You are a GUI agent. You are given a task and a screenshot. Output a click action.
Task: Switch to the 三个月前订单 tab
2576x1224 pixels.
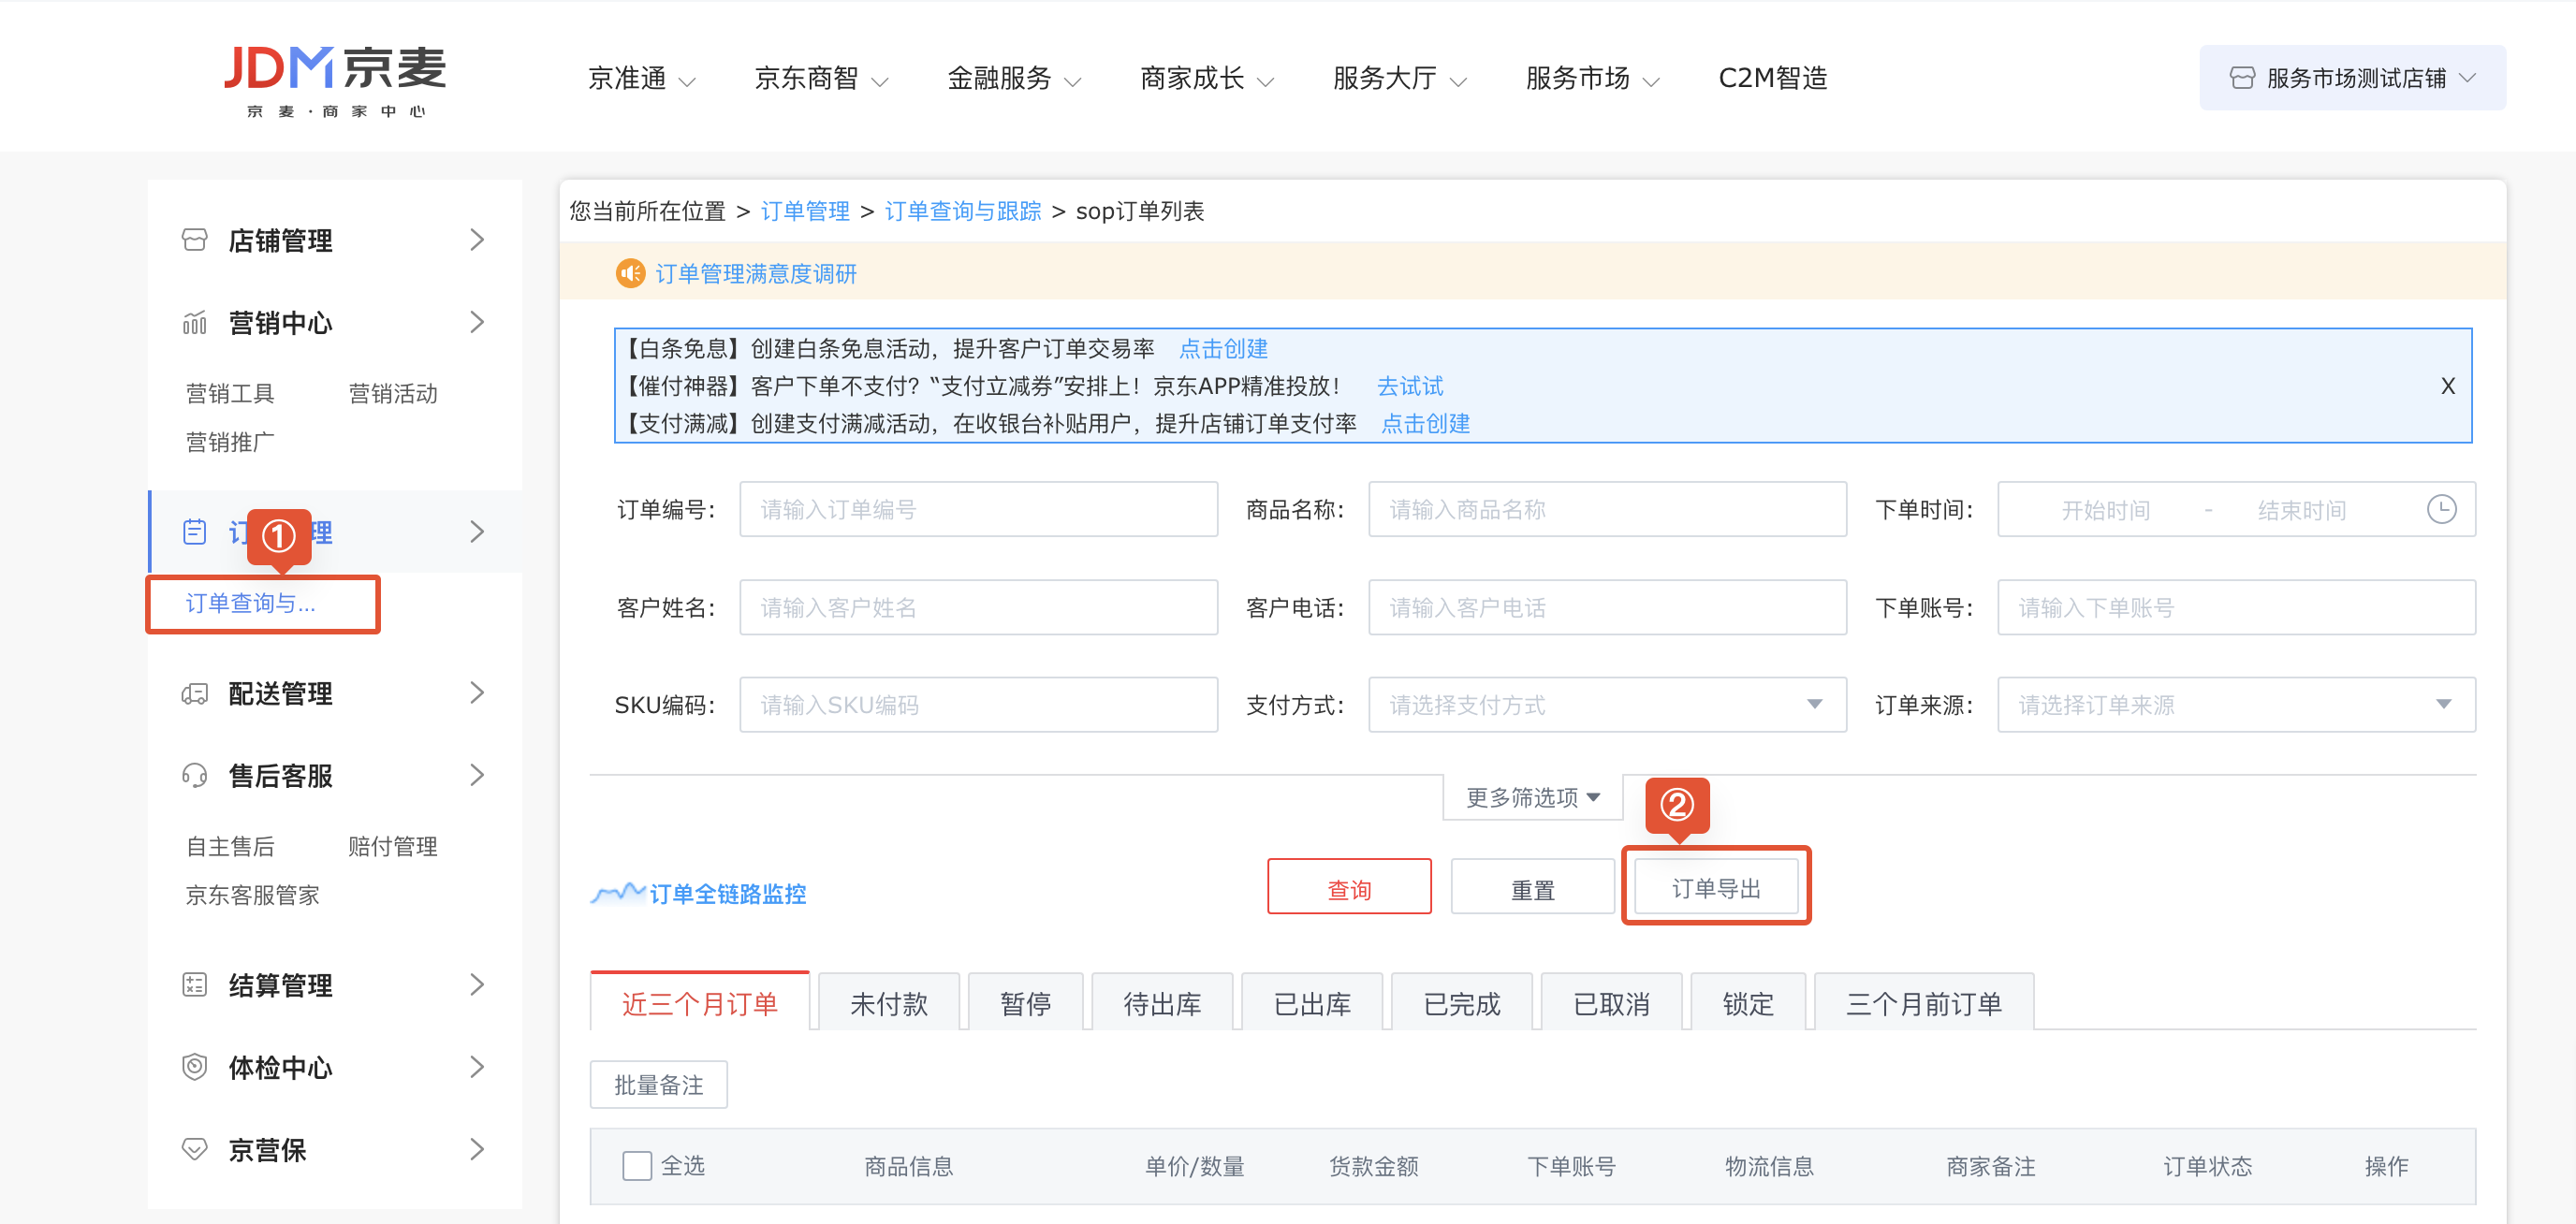[x=1923, y=1003]
